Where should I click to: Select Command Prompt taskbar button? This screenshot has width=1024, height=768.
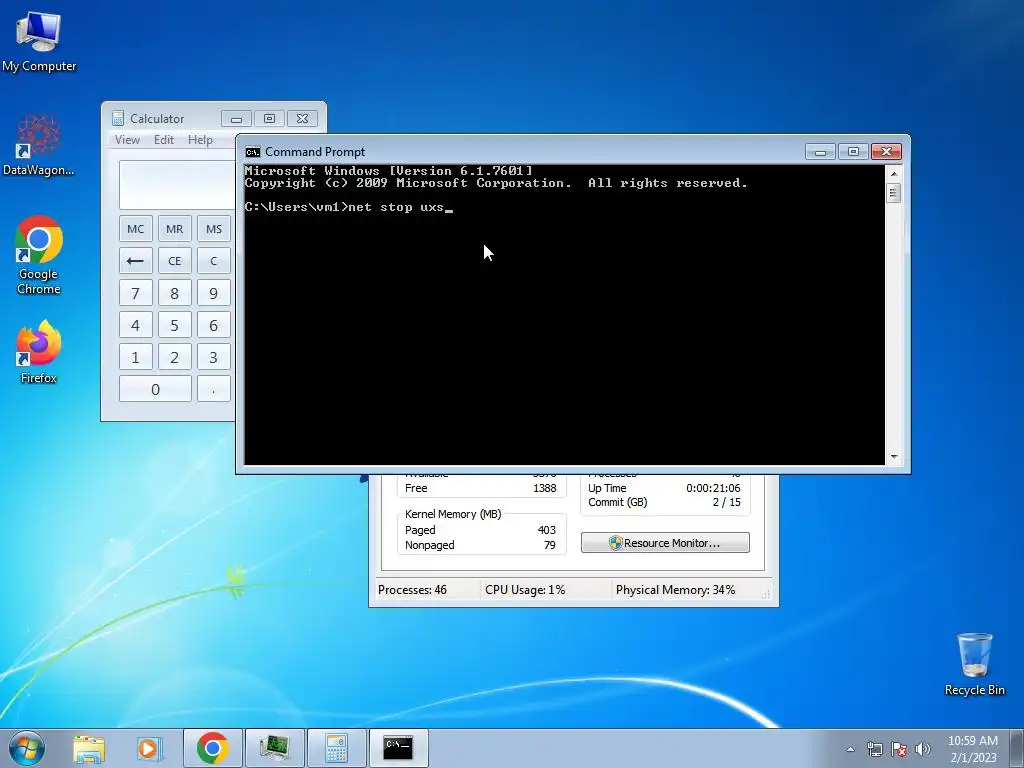[x=398, y=748]
